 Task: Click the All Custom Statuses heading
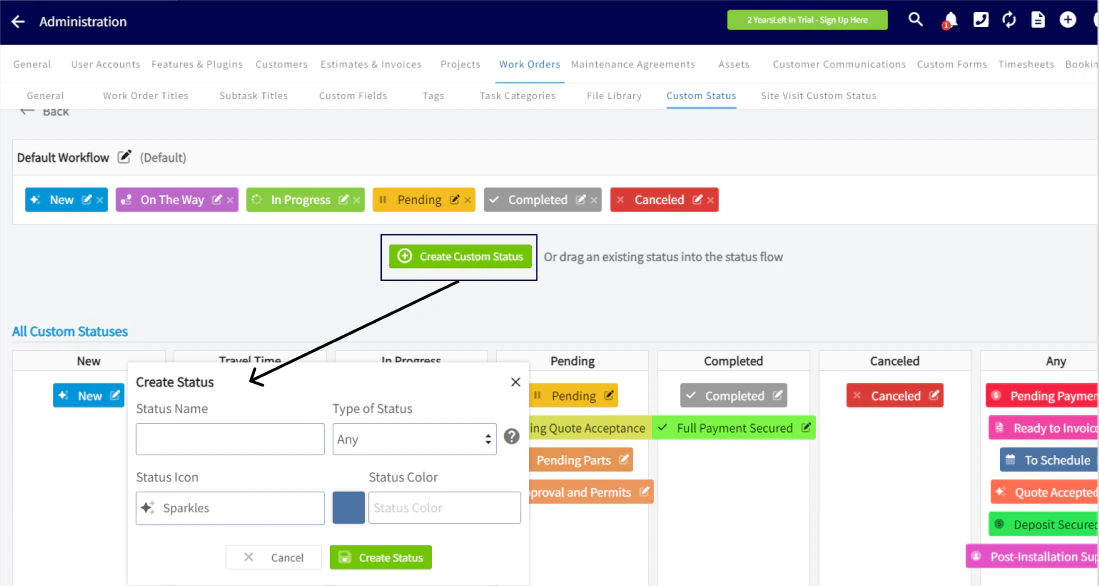(x=69, y=331)
